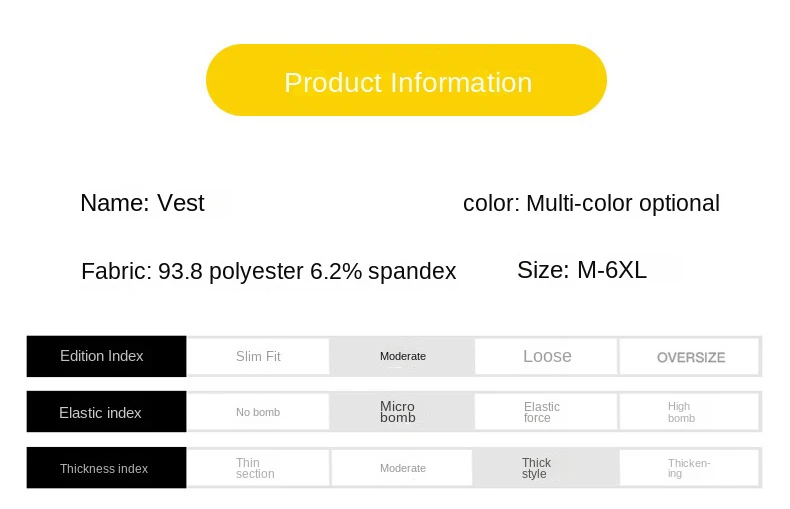Click the 'Size: M-6XL' text
Screen dimensions: 790x509
[581, 270]
